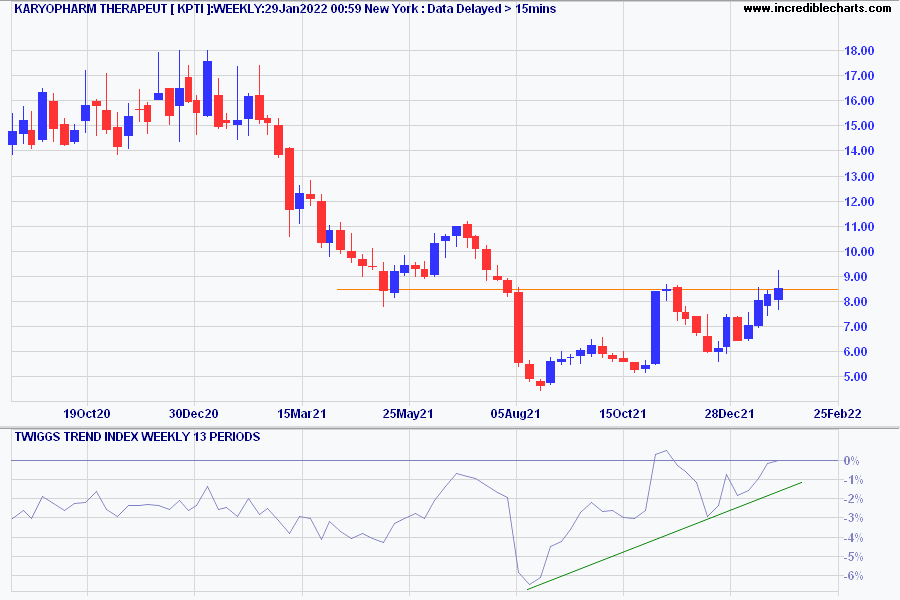900x600 pixels.
Task: Click the 18.00 price axis label
Action: [859, 51]
